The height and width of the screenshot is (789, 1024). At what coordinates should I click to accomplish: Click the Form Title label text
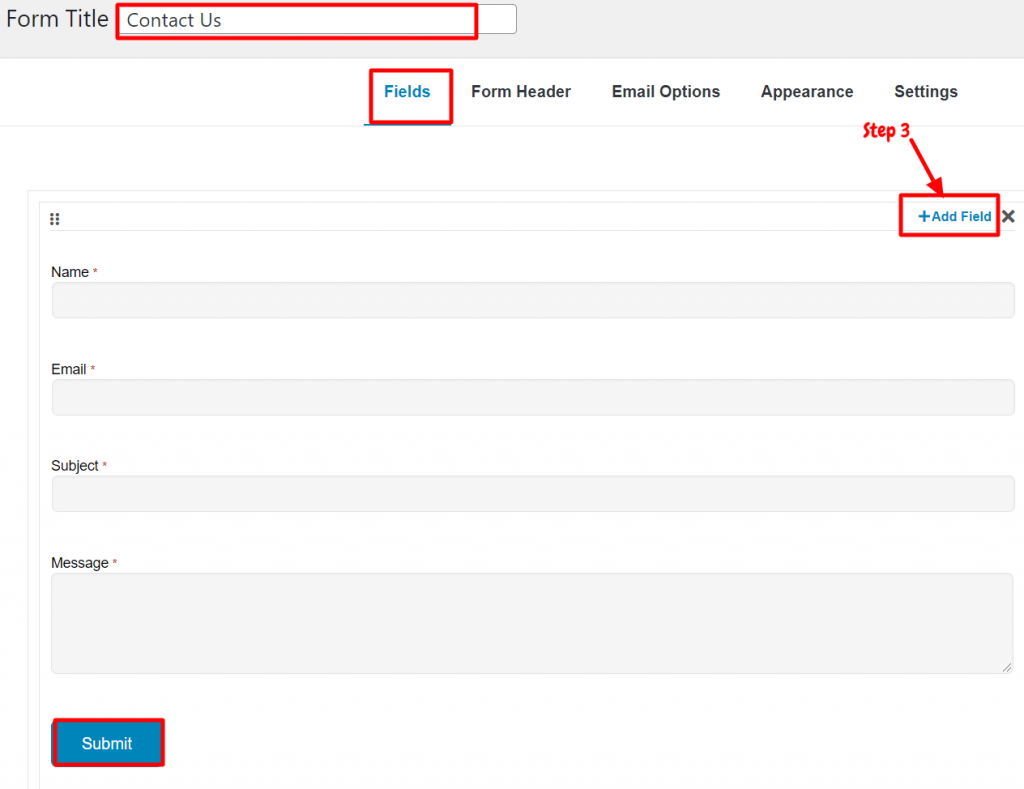[57, 19]
